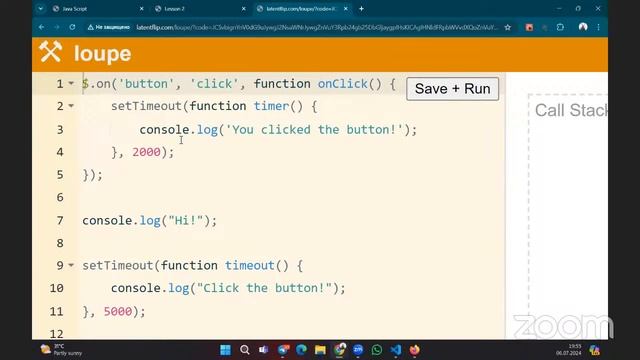Open Microsoft Edge from the taskbar
This screenshot has height=360, width=640.
point(301,350)
